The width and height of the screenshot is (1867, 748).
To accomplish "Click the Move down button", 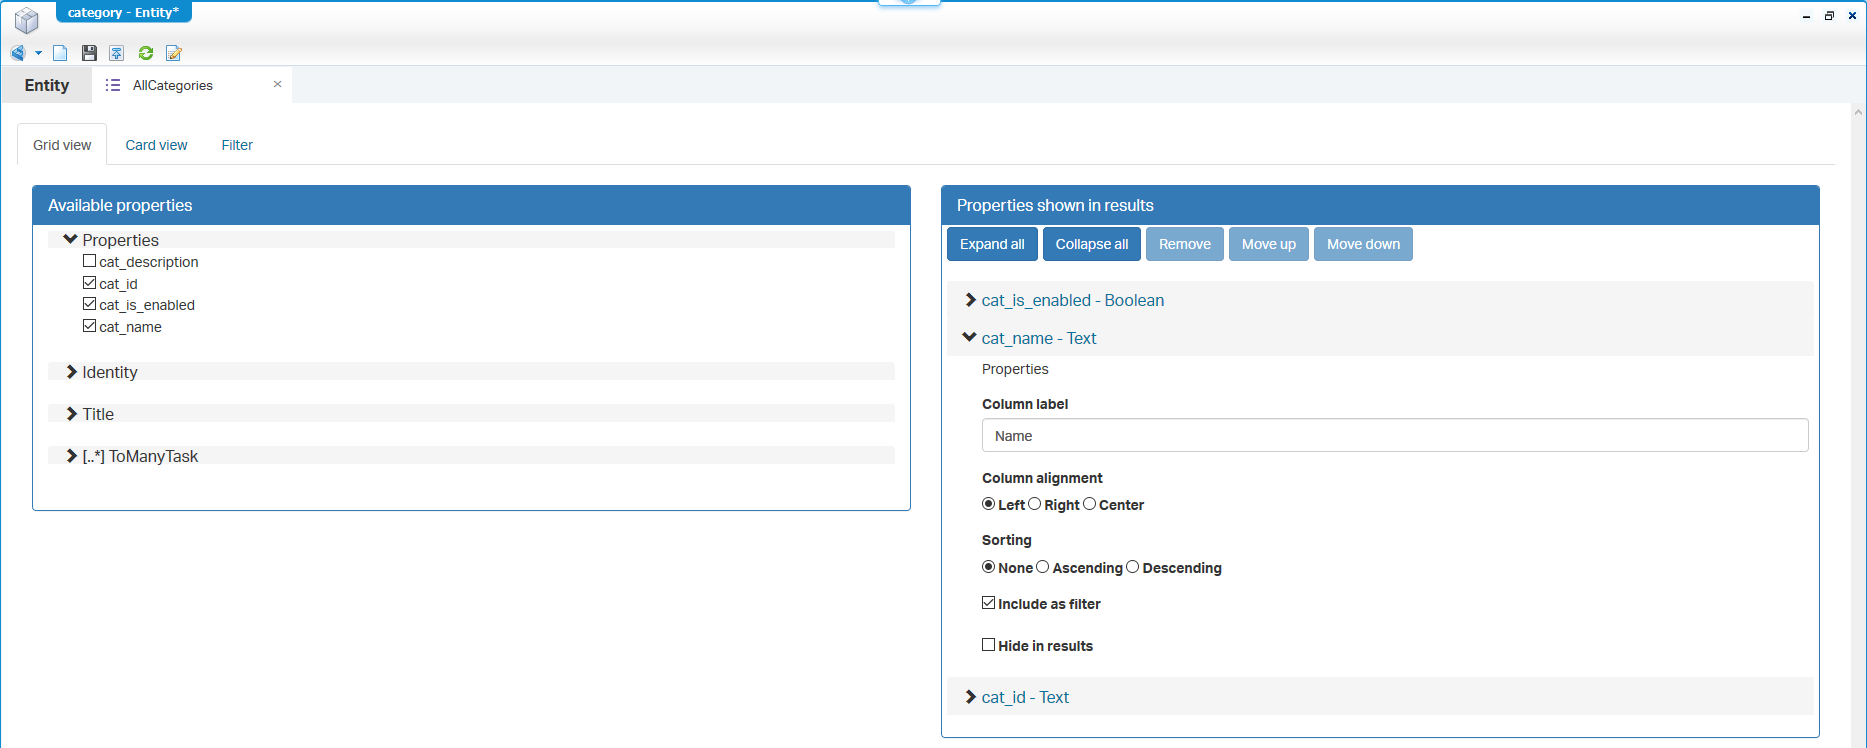I will click(1362, 244).
